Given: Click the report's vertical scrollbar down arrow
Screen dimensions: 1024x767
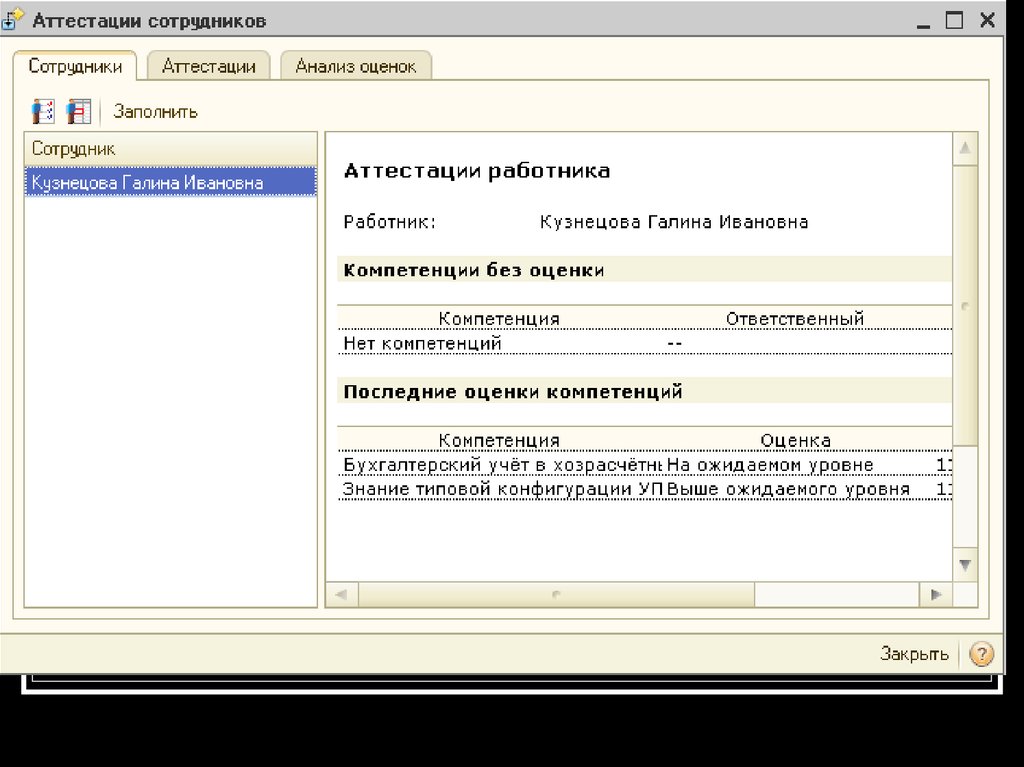Looking at the screenshot, I should 965,565.
